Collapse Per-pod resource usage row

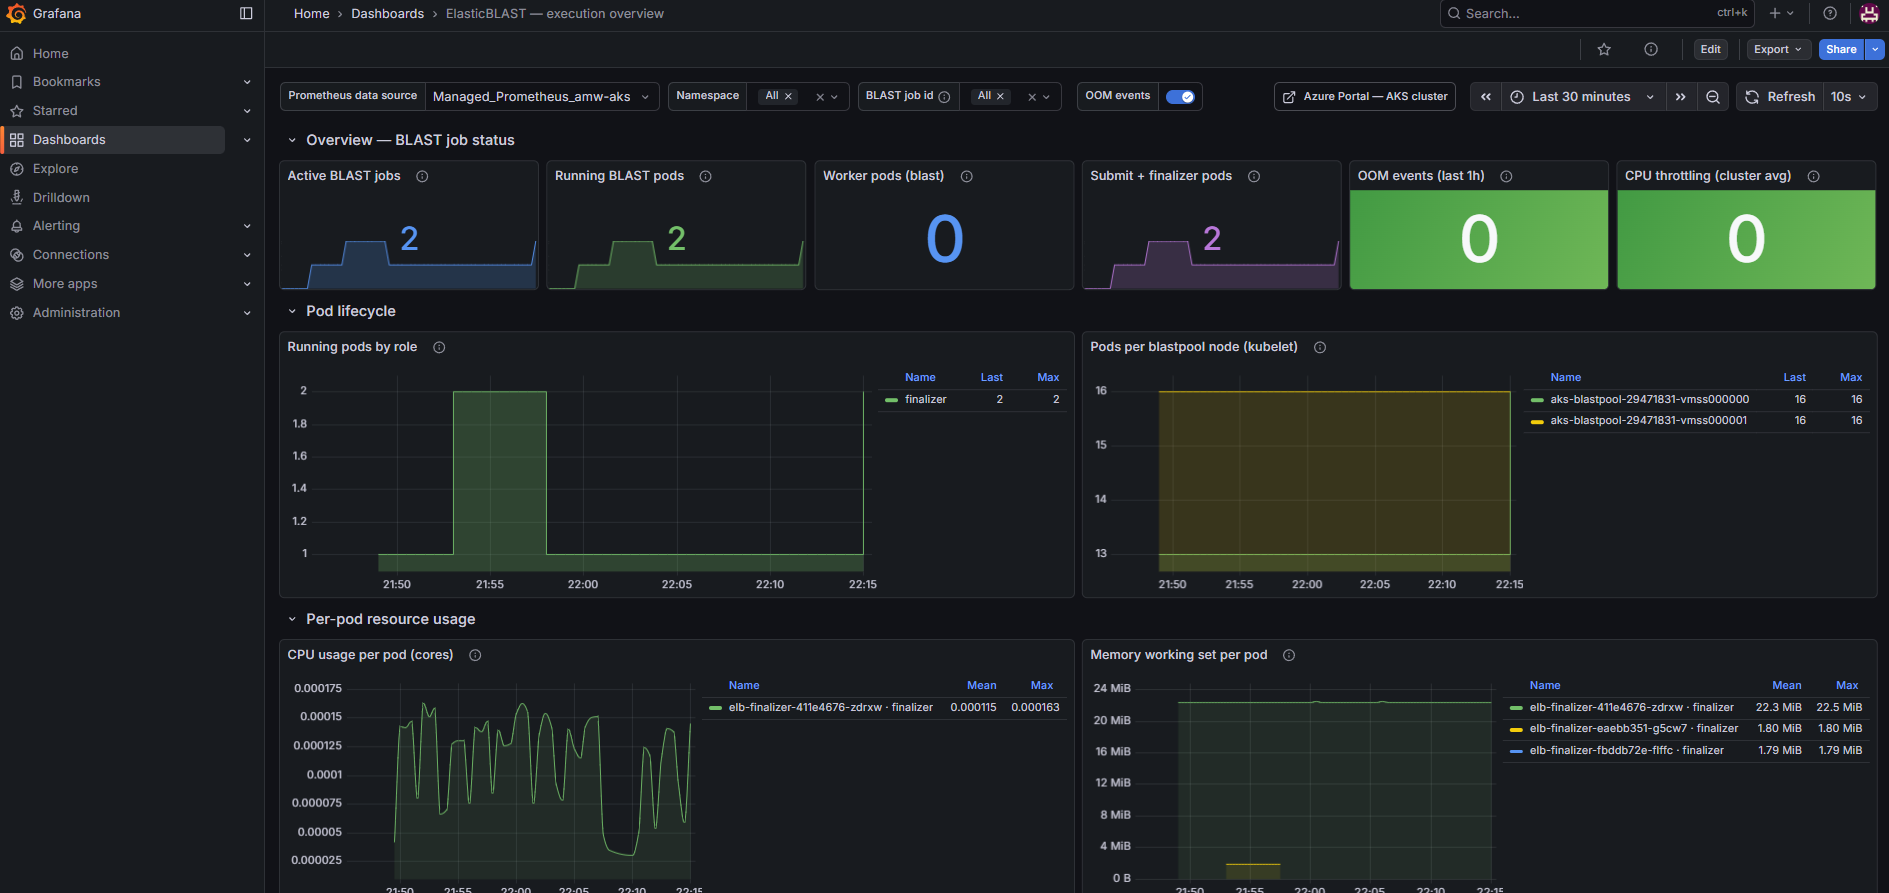pos(292,619)
